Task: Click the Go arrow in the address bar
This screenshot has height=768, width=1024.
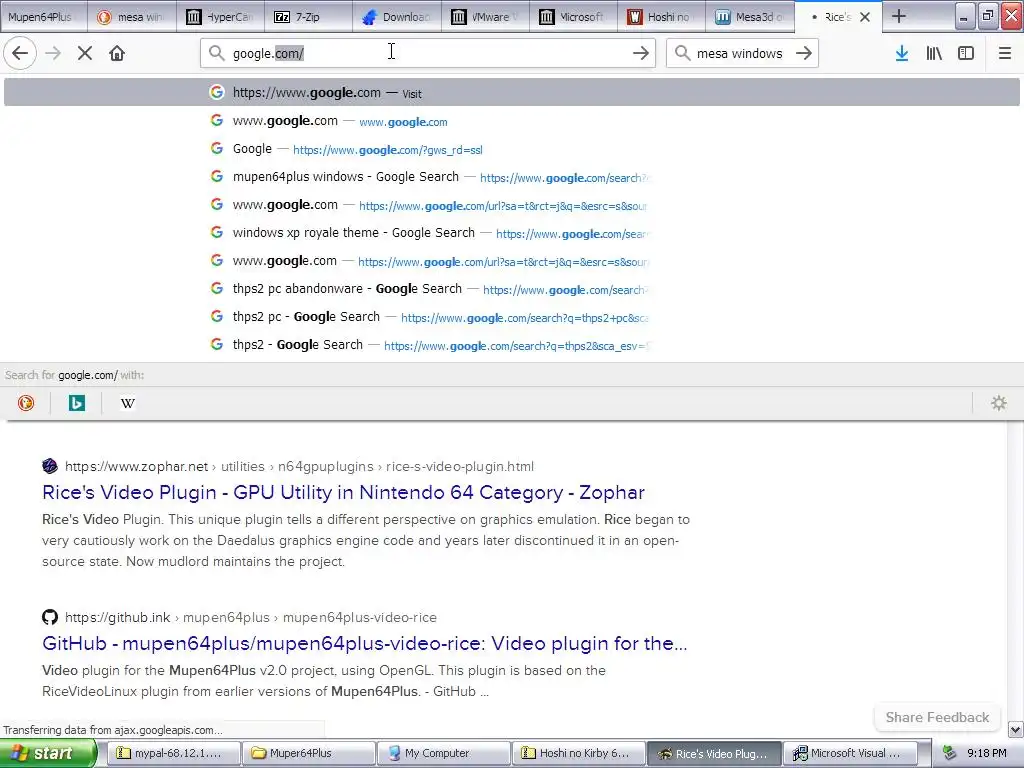Action: click(x=641, y=54)
